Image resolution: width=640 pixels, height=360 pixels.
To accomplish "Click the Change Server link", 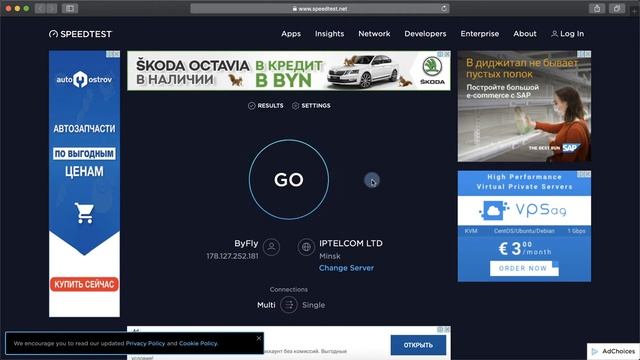I will pos(347,268).
